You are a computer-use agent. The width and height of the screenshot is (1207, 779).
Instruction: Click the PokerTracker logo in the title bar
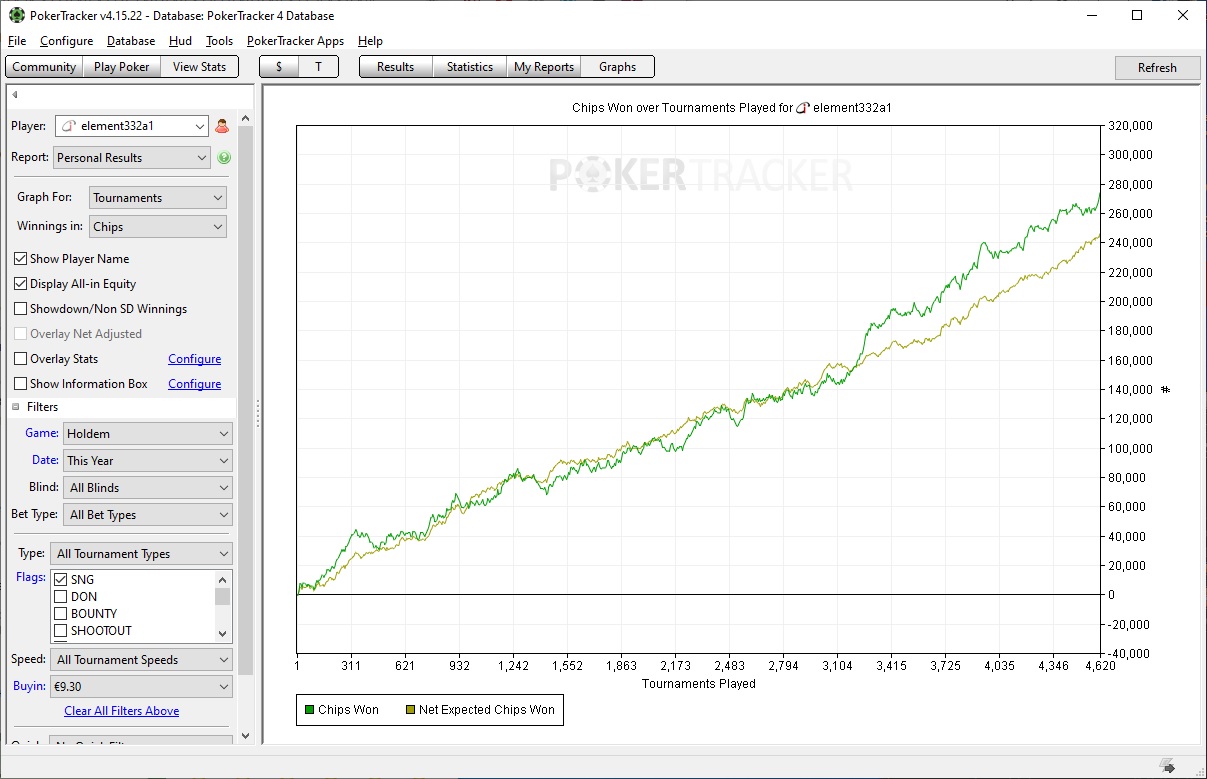click(x=16, y=15)
